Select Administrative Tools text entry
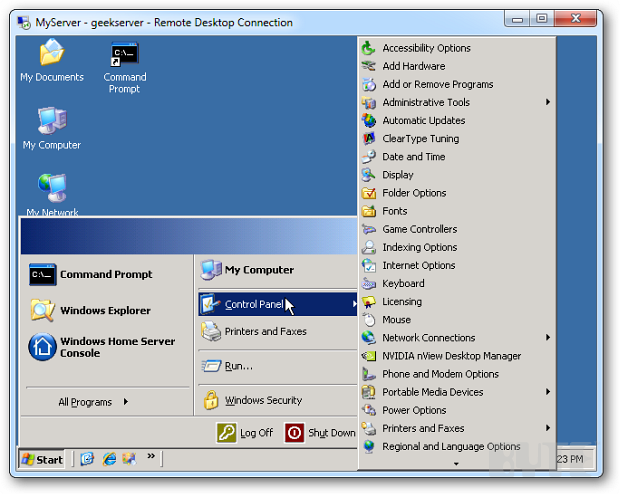620x494 pixels. pyautogui.click(x=426, y=102)
